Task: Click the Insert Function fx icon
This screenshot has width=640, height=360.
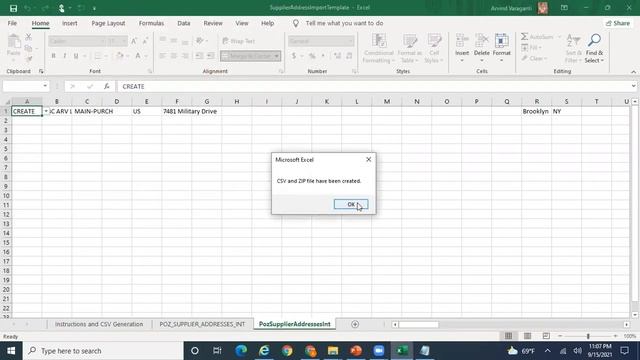Action: (x=107, y=86)
